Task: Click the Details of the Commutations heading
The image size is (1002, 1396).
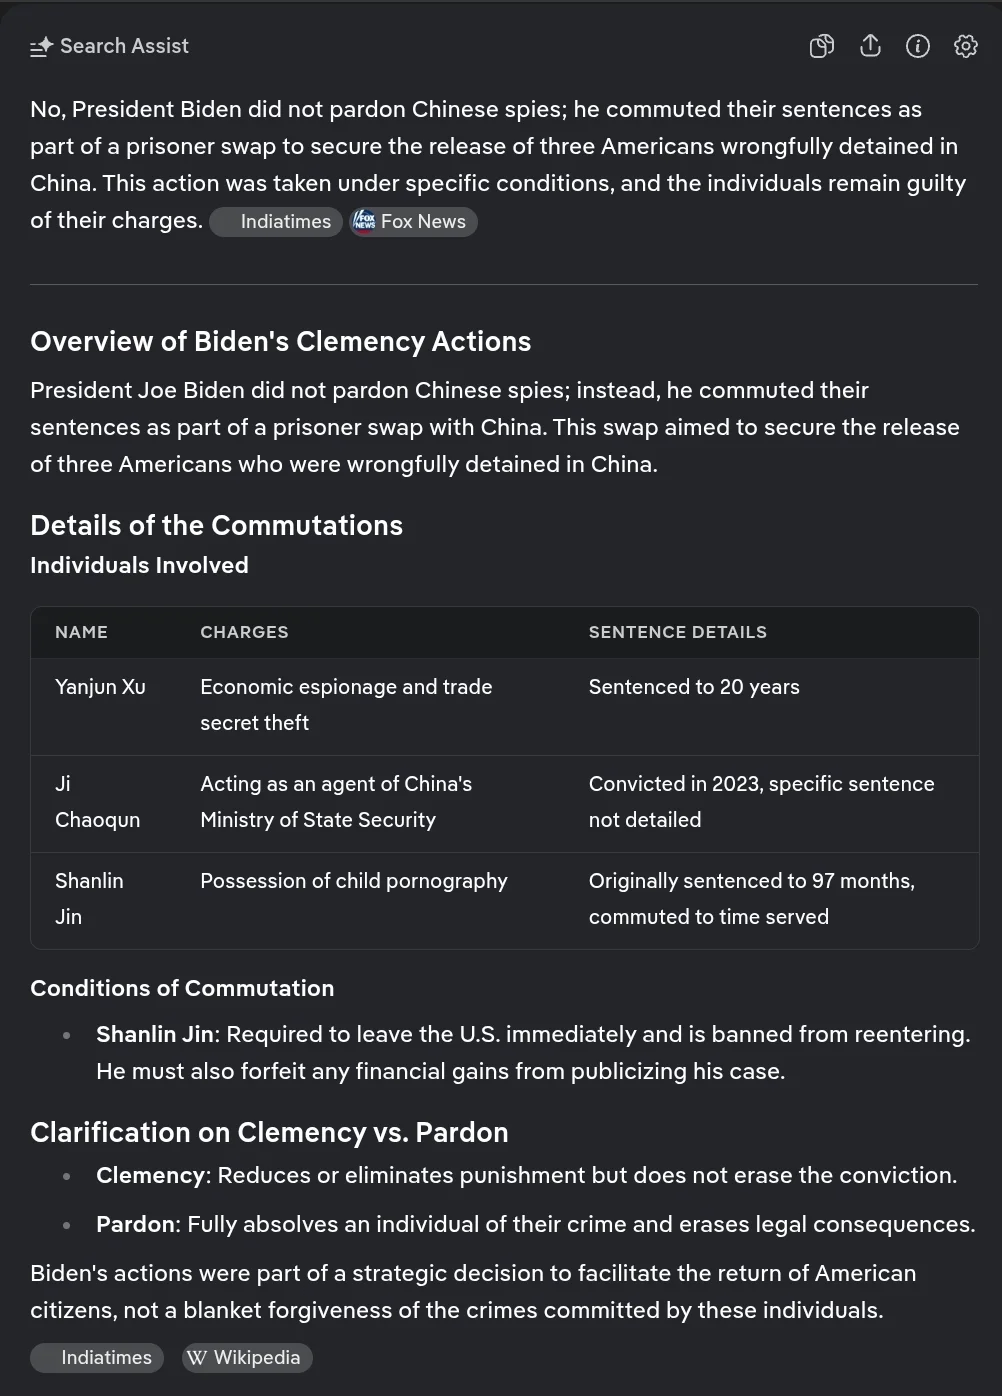Action: click(x=216, y=526)
